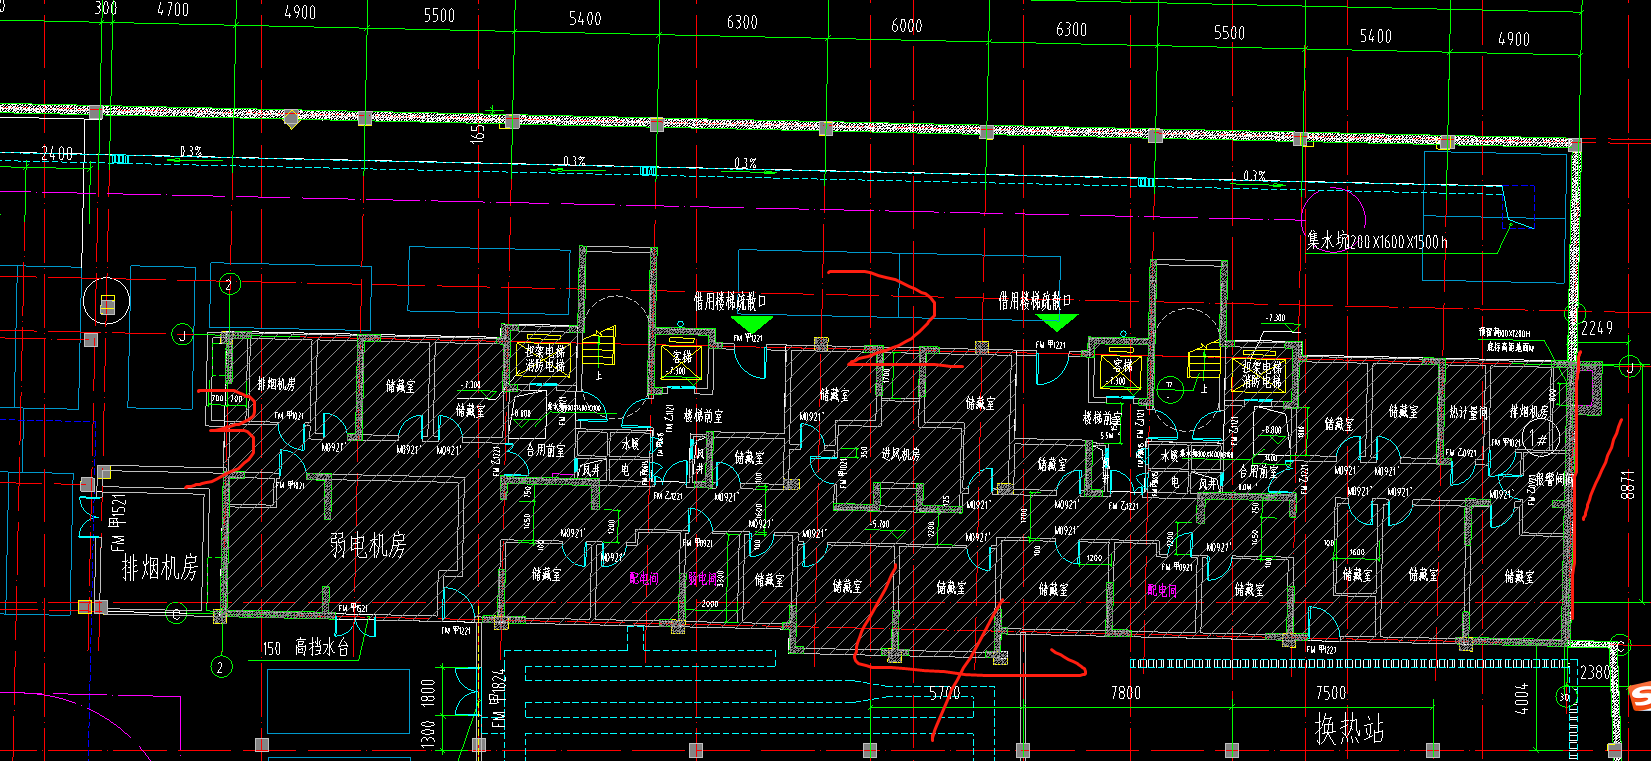Click the circled 1# marker
The width and height of the screenshot is (1651, 761).
pyautogui.click(x=1540, y=438)
